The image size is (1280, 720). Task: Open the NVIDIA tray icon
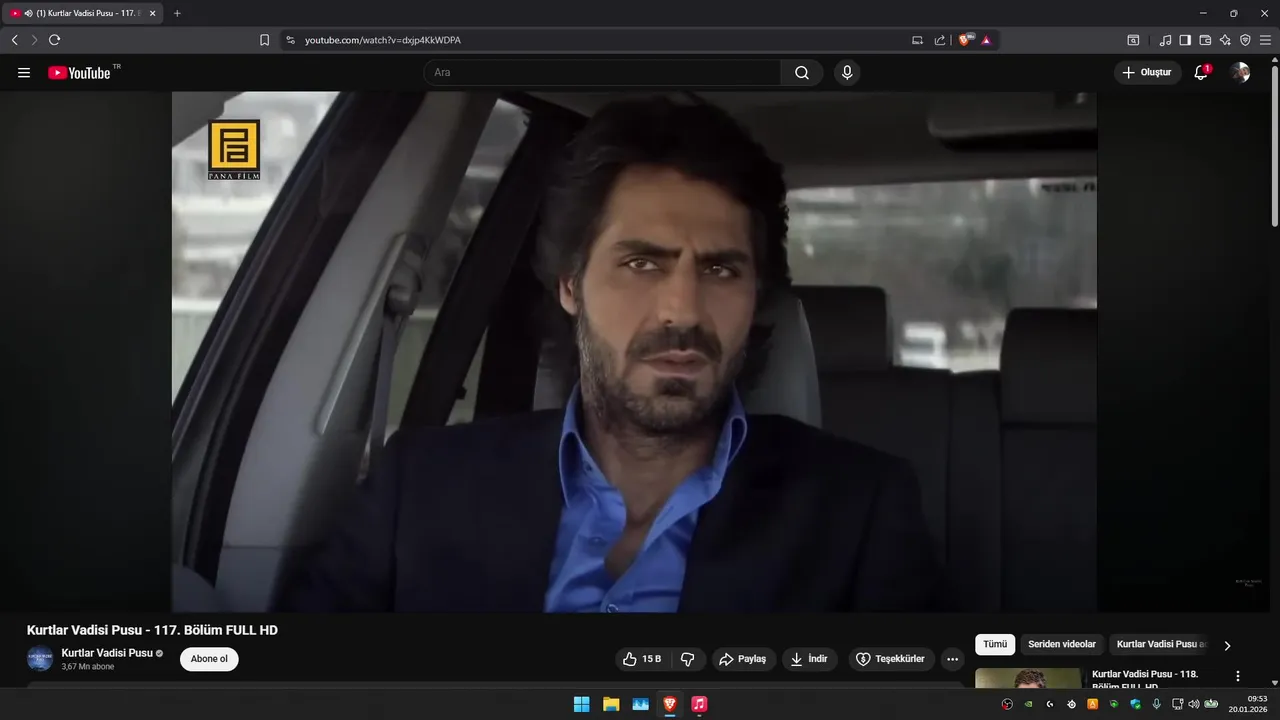click(x=1028, y=704)
